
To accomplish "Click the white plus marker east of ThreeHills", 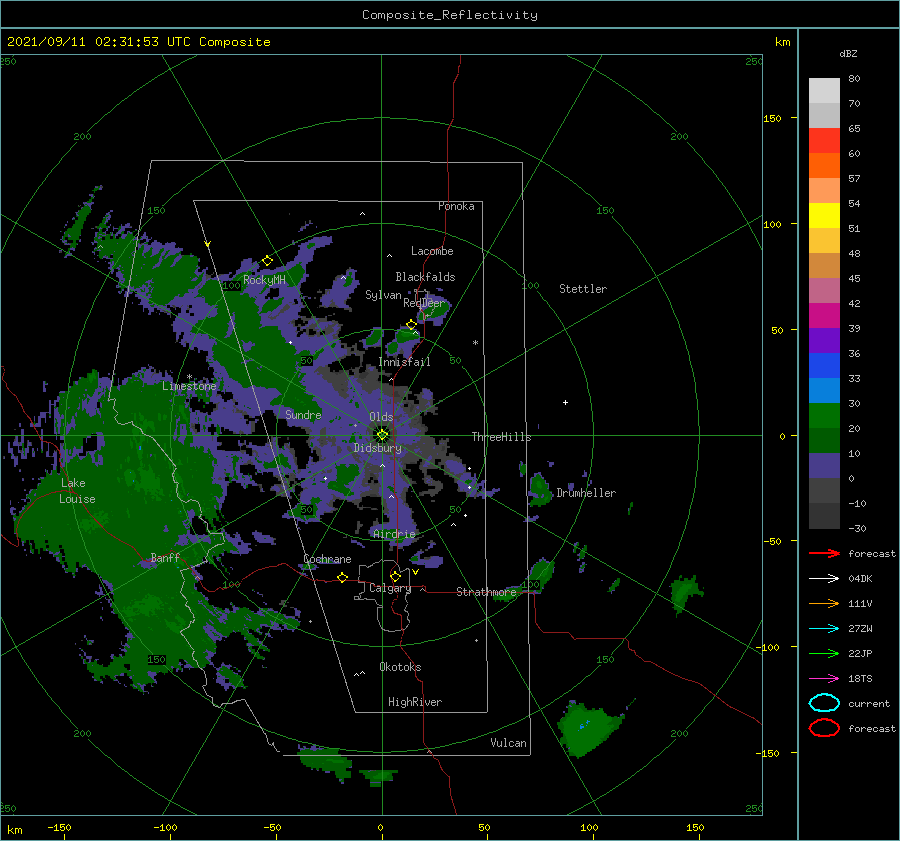I will coord(565,402).
